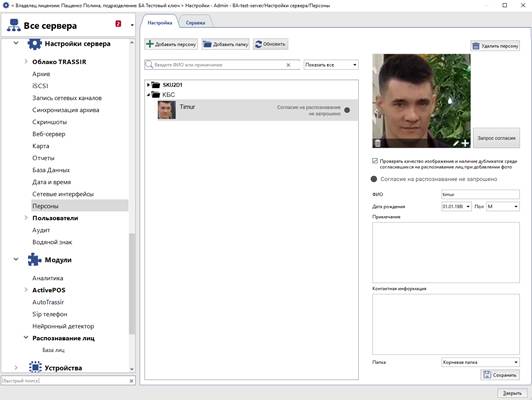This screenshot has height=400, width=532.
Task: Click the Настройки сервера gear icon
Action: point(35,44)
